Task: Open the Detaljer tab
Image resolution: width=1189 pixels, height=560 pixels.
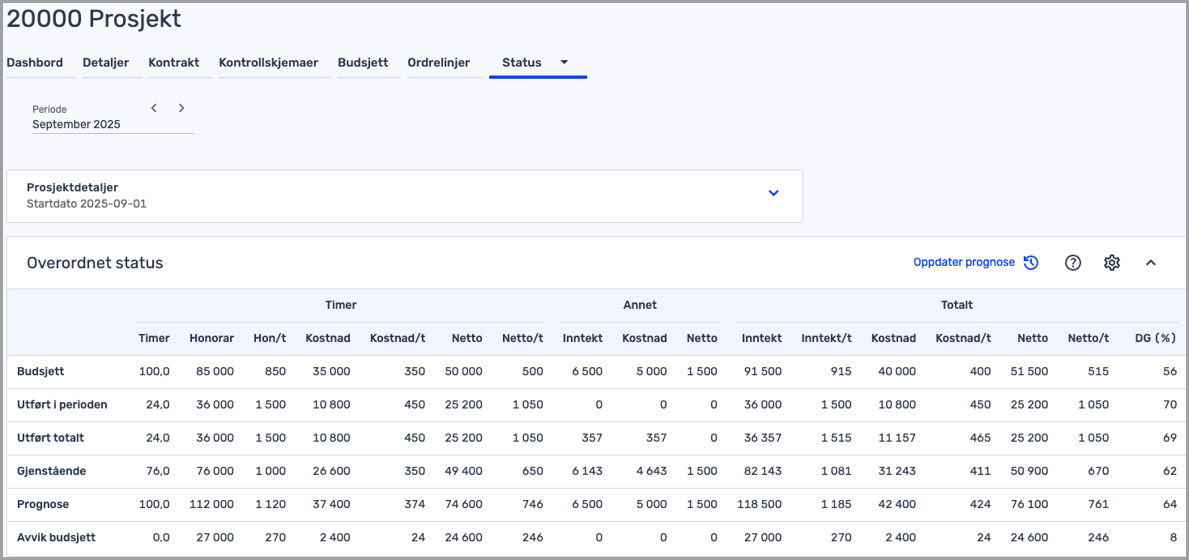Action: point(105,62)
